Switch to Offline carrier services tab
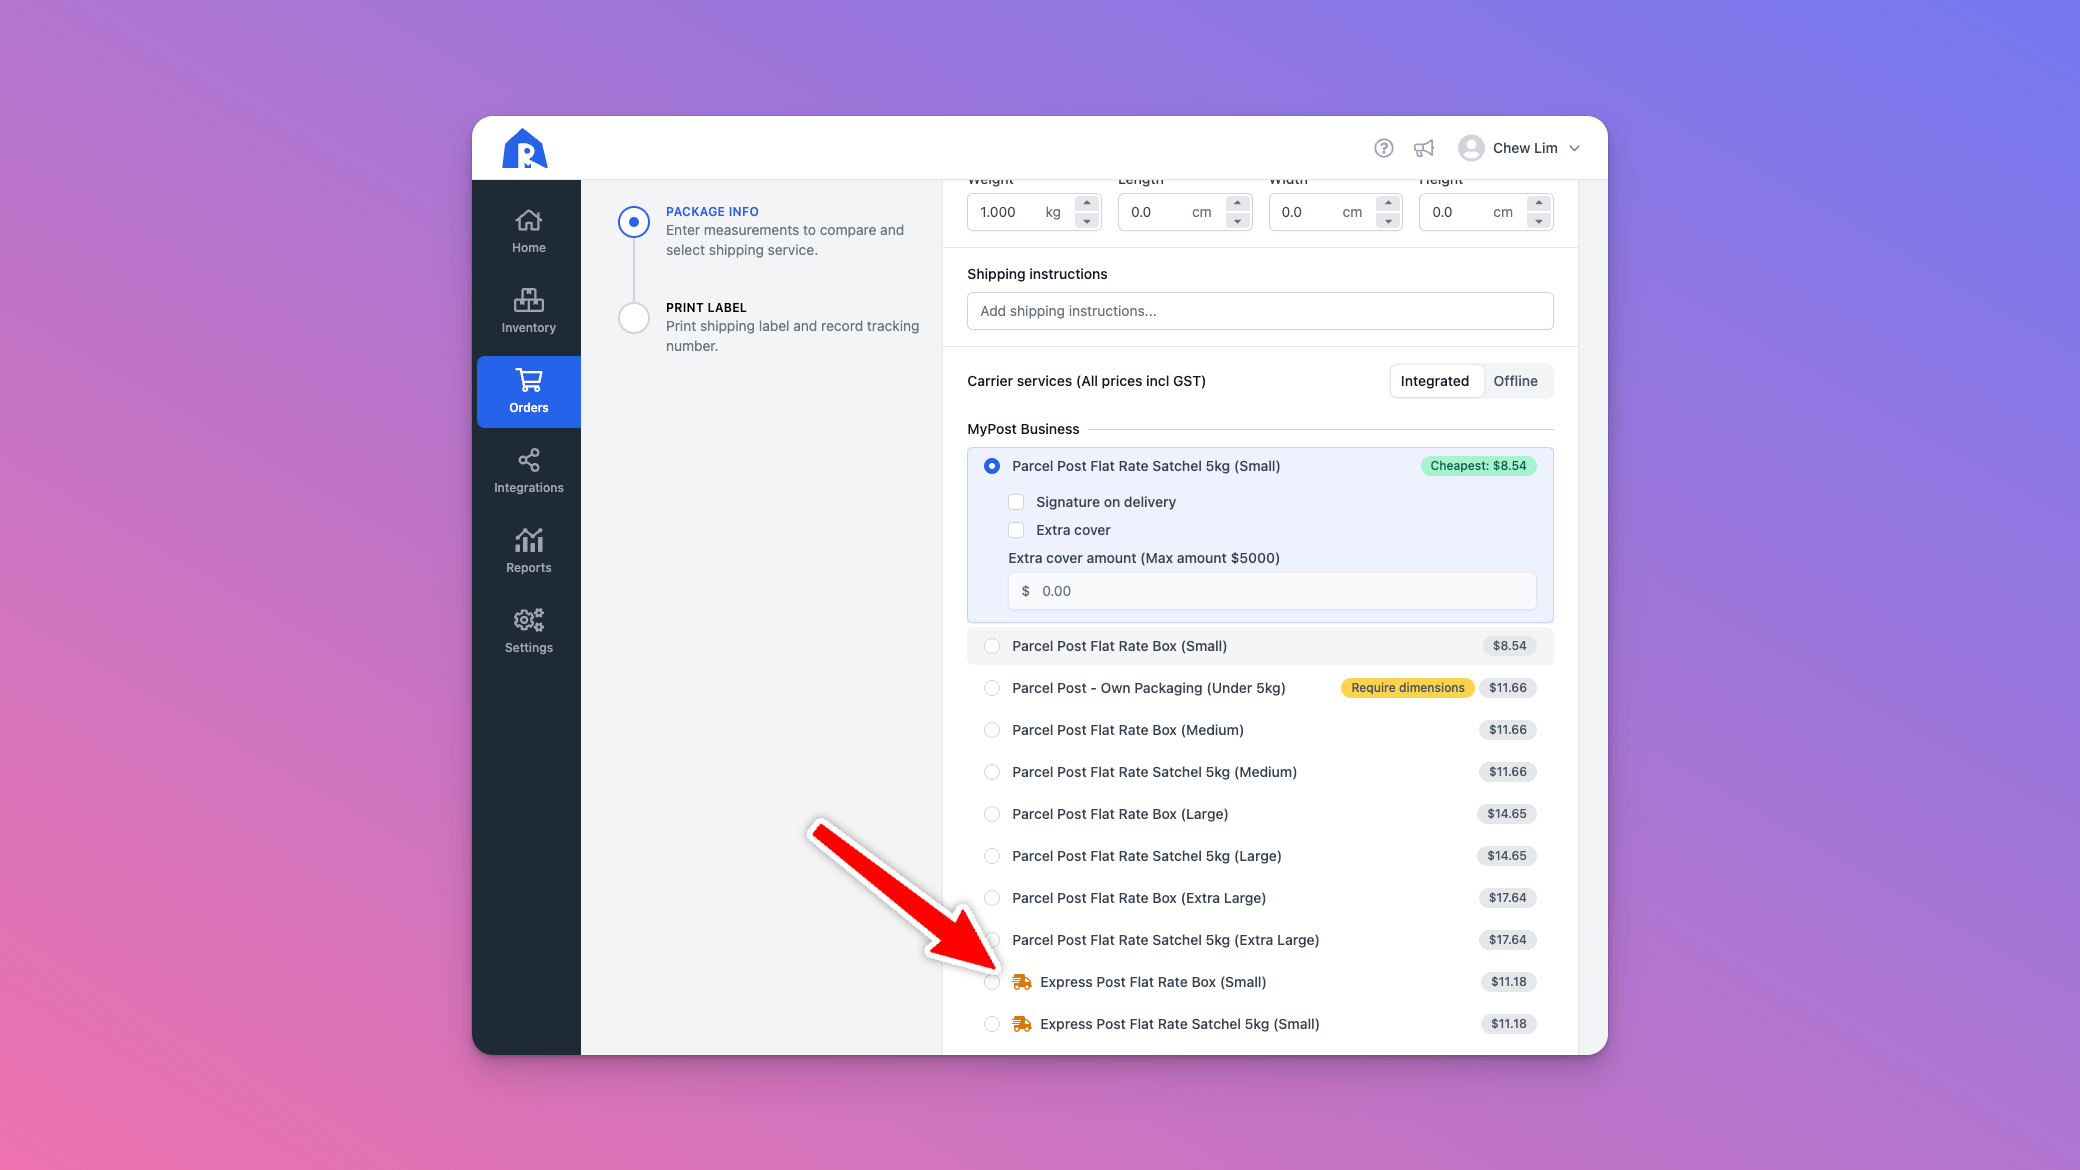Image resolution: width=2080 pixels, height=1170 pixels. pos(1515,381)
